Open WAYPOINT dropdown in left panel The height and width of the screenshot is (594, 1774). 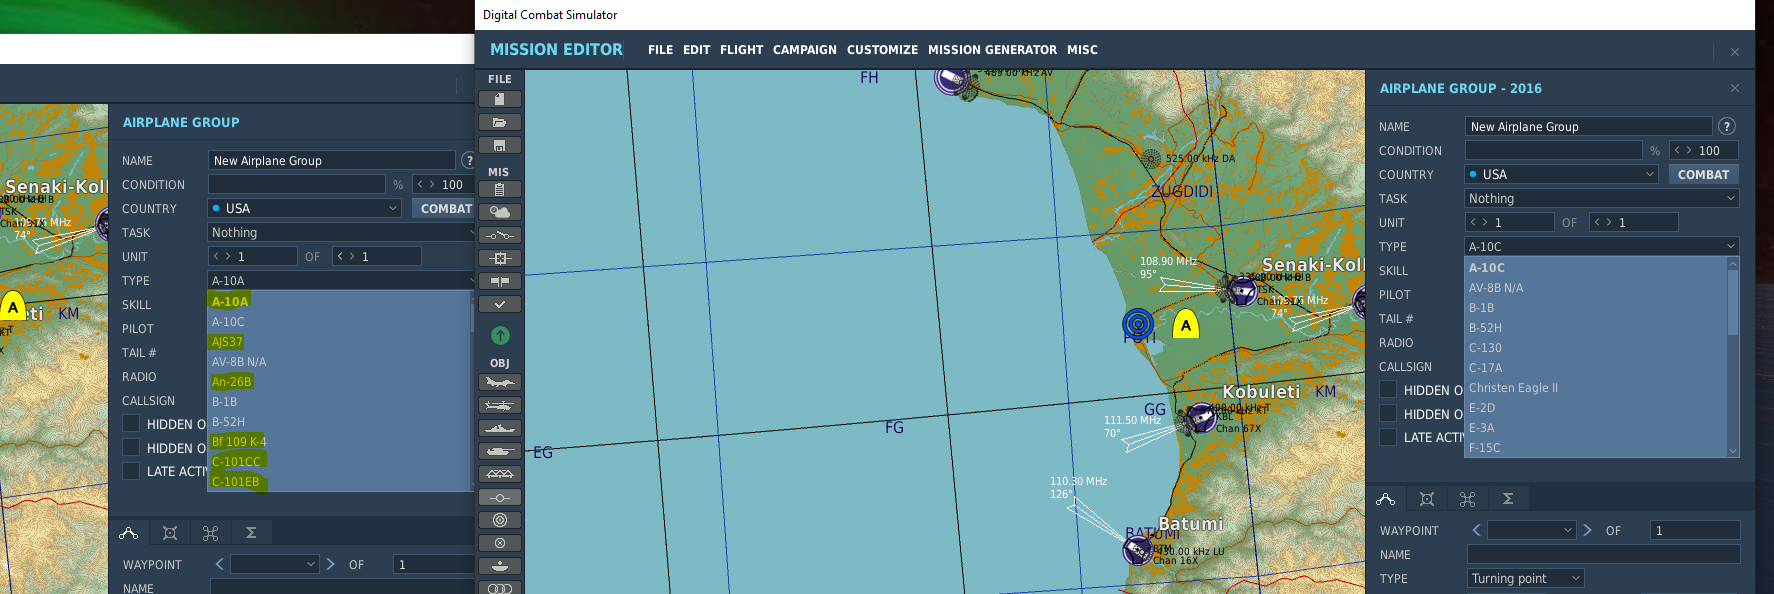coord(275,564)
